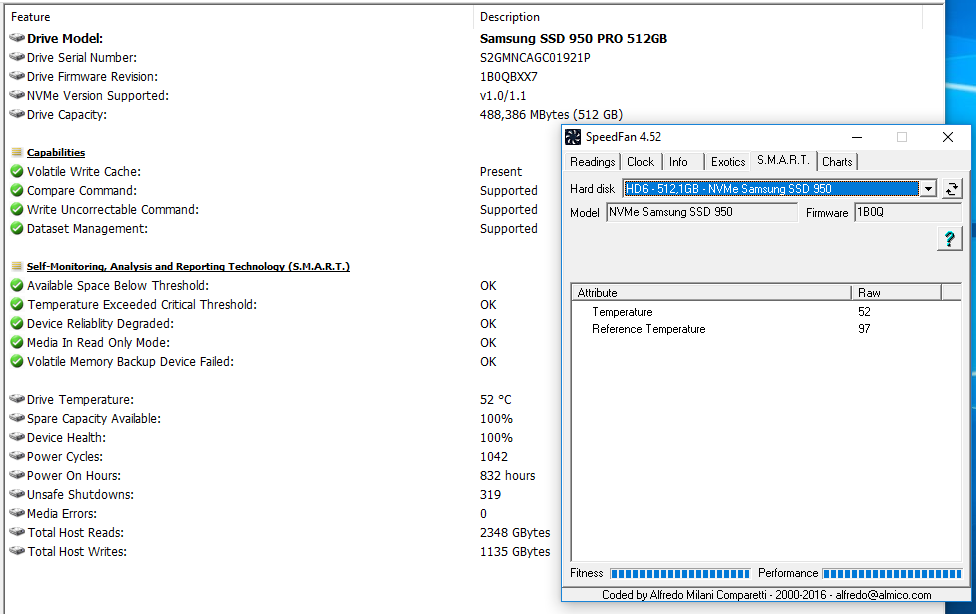Click the drive icon next to Drive Model

point(17,38)
